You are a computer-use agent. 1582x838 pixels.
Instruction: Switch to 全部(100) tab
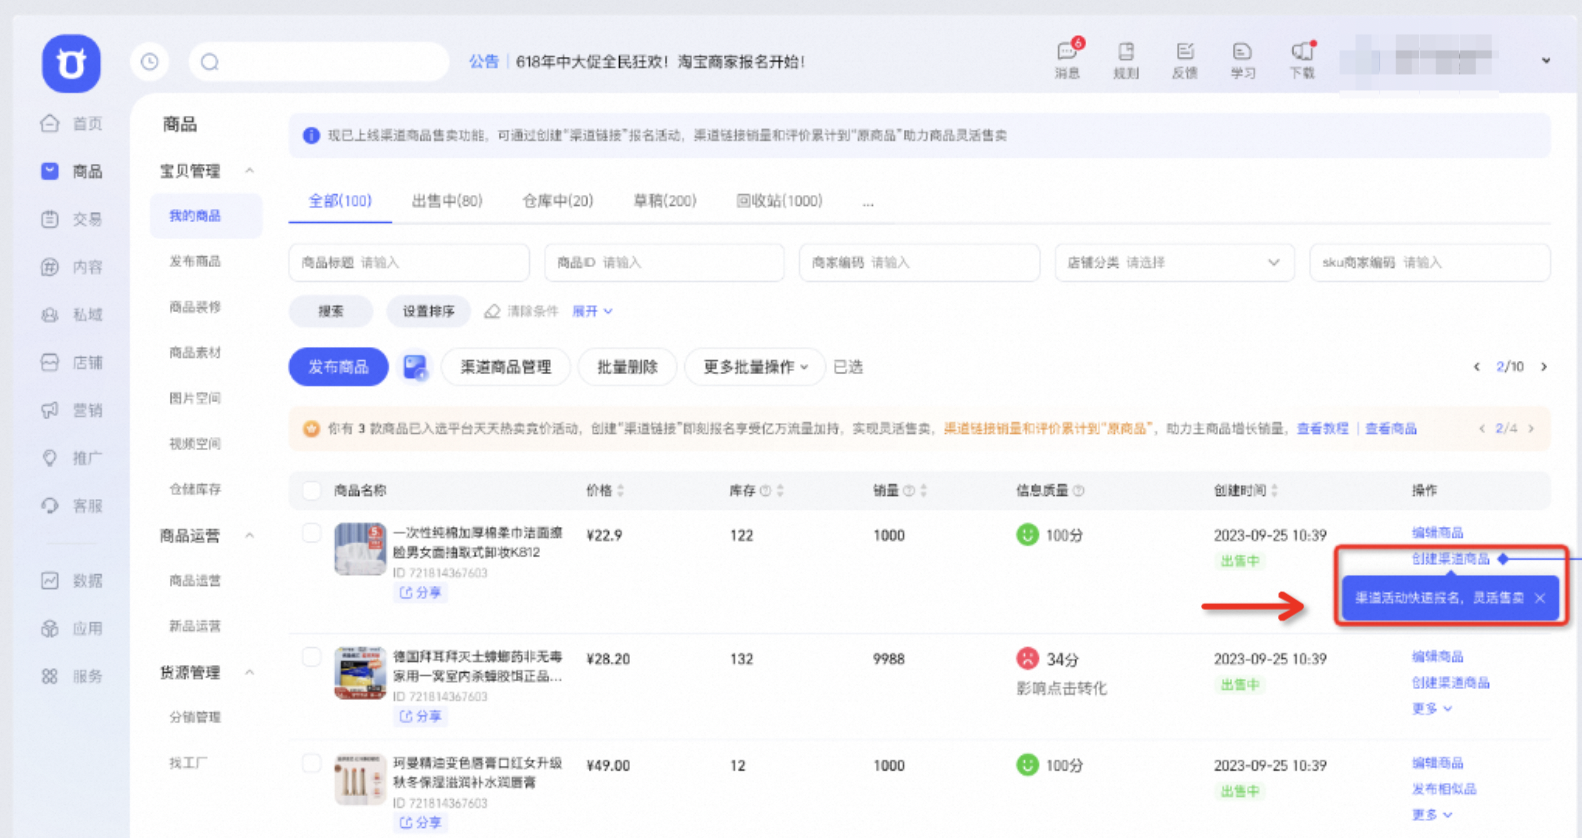(340, 201)
